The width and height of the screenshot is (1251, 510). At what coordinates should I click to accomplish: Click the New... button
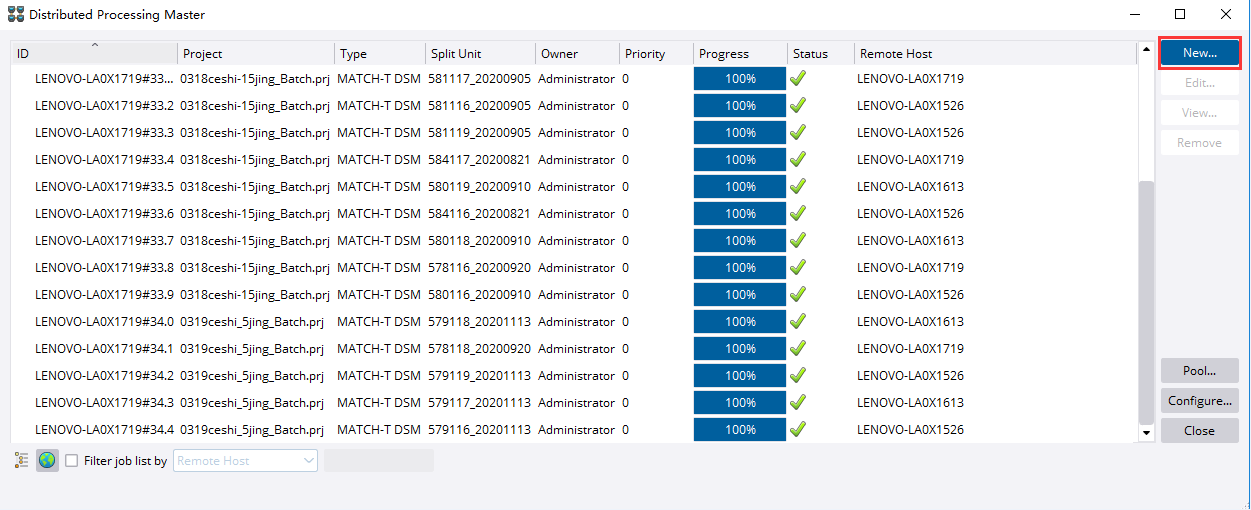pyautogui.click(x=1199, y=53)
